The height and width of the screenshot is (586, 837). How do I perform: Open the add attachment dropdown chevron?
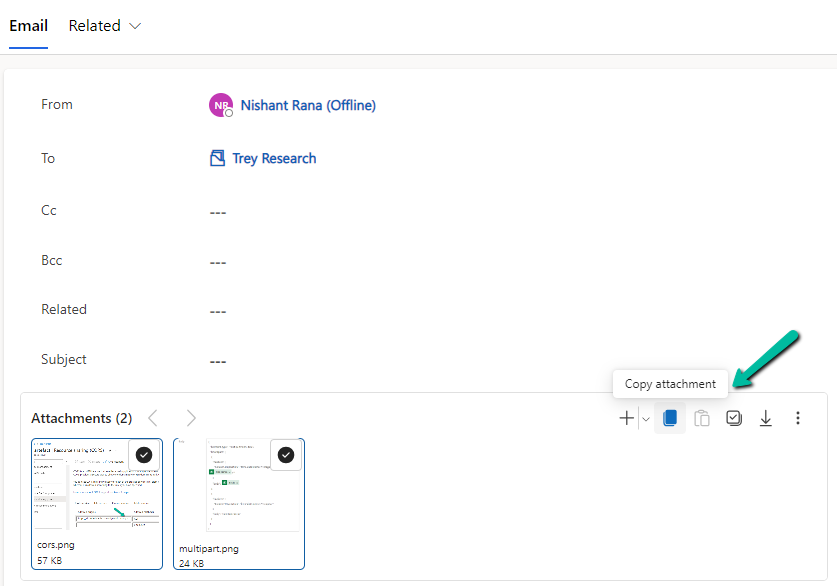tap(645, 417)
